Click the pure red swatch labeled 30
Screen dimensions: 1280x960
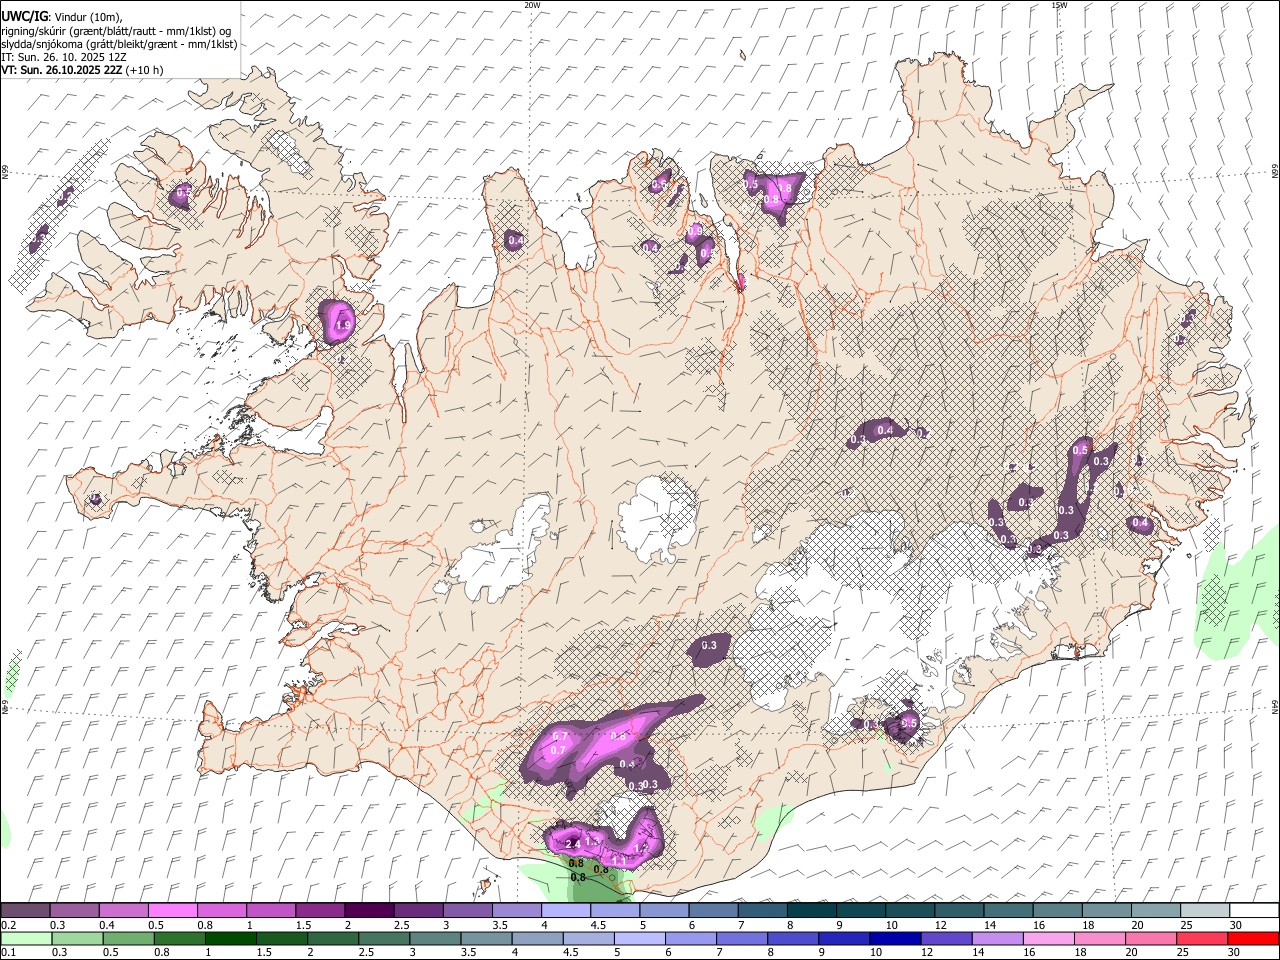tap(1253, 938)
